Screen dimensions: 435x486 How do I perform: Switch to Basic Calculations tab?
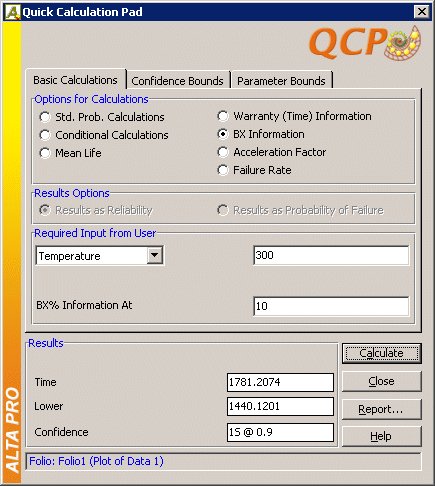click(75, 80)
